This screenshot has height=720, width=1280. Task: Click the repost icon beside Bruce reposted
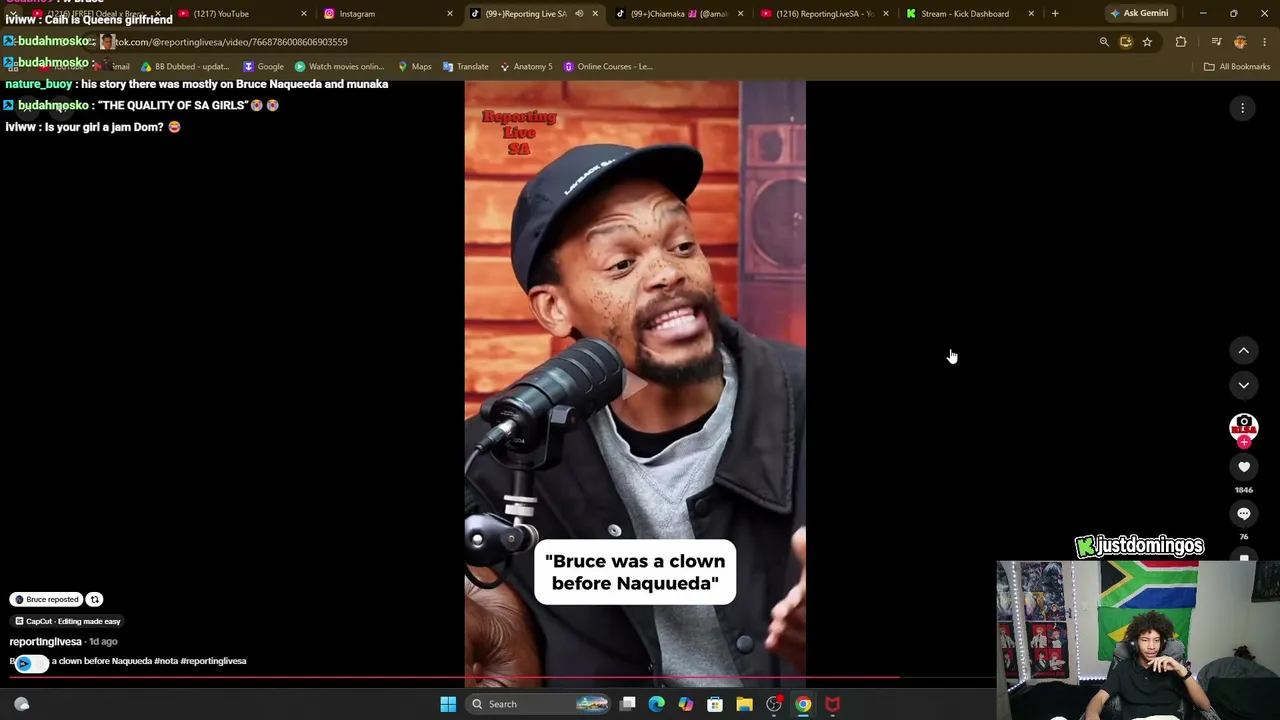(x=94, y=599)
